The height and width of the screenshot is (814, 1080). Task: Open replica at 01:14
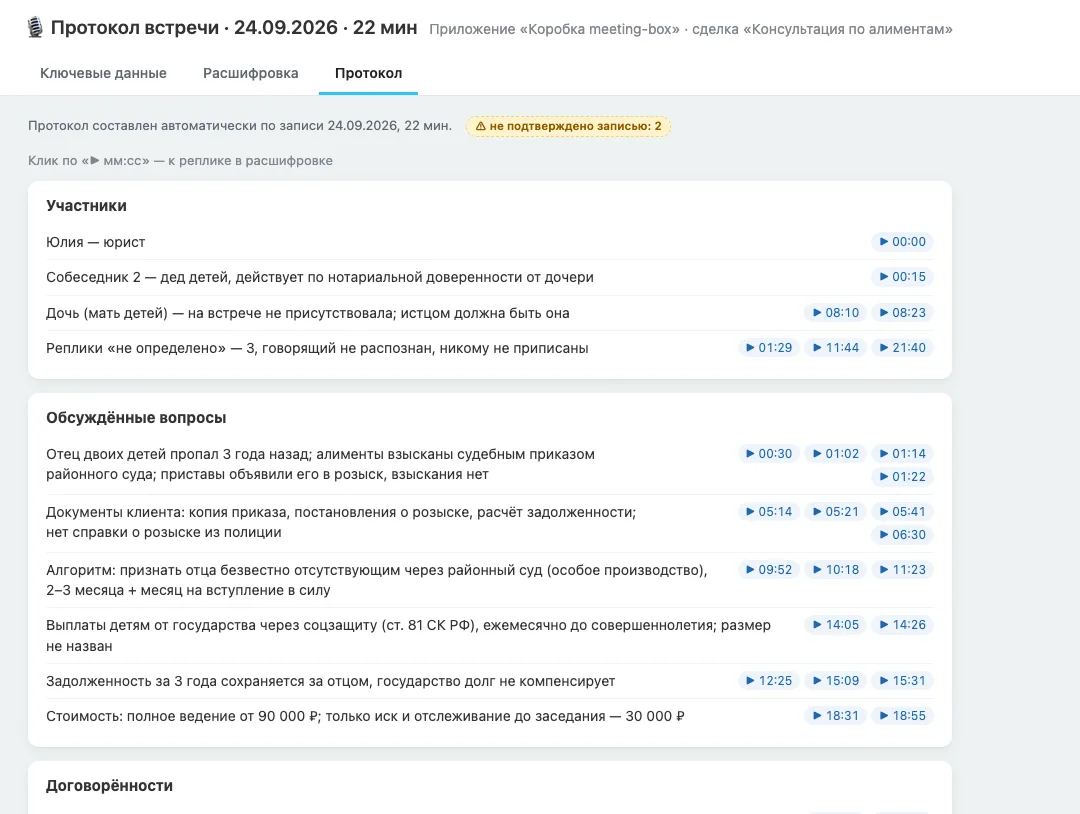coord(902,454)
